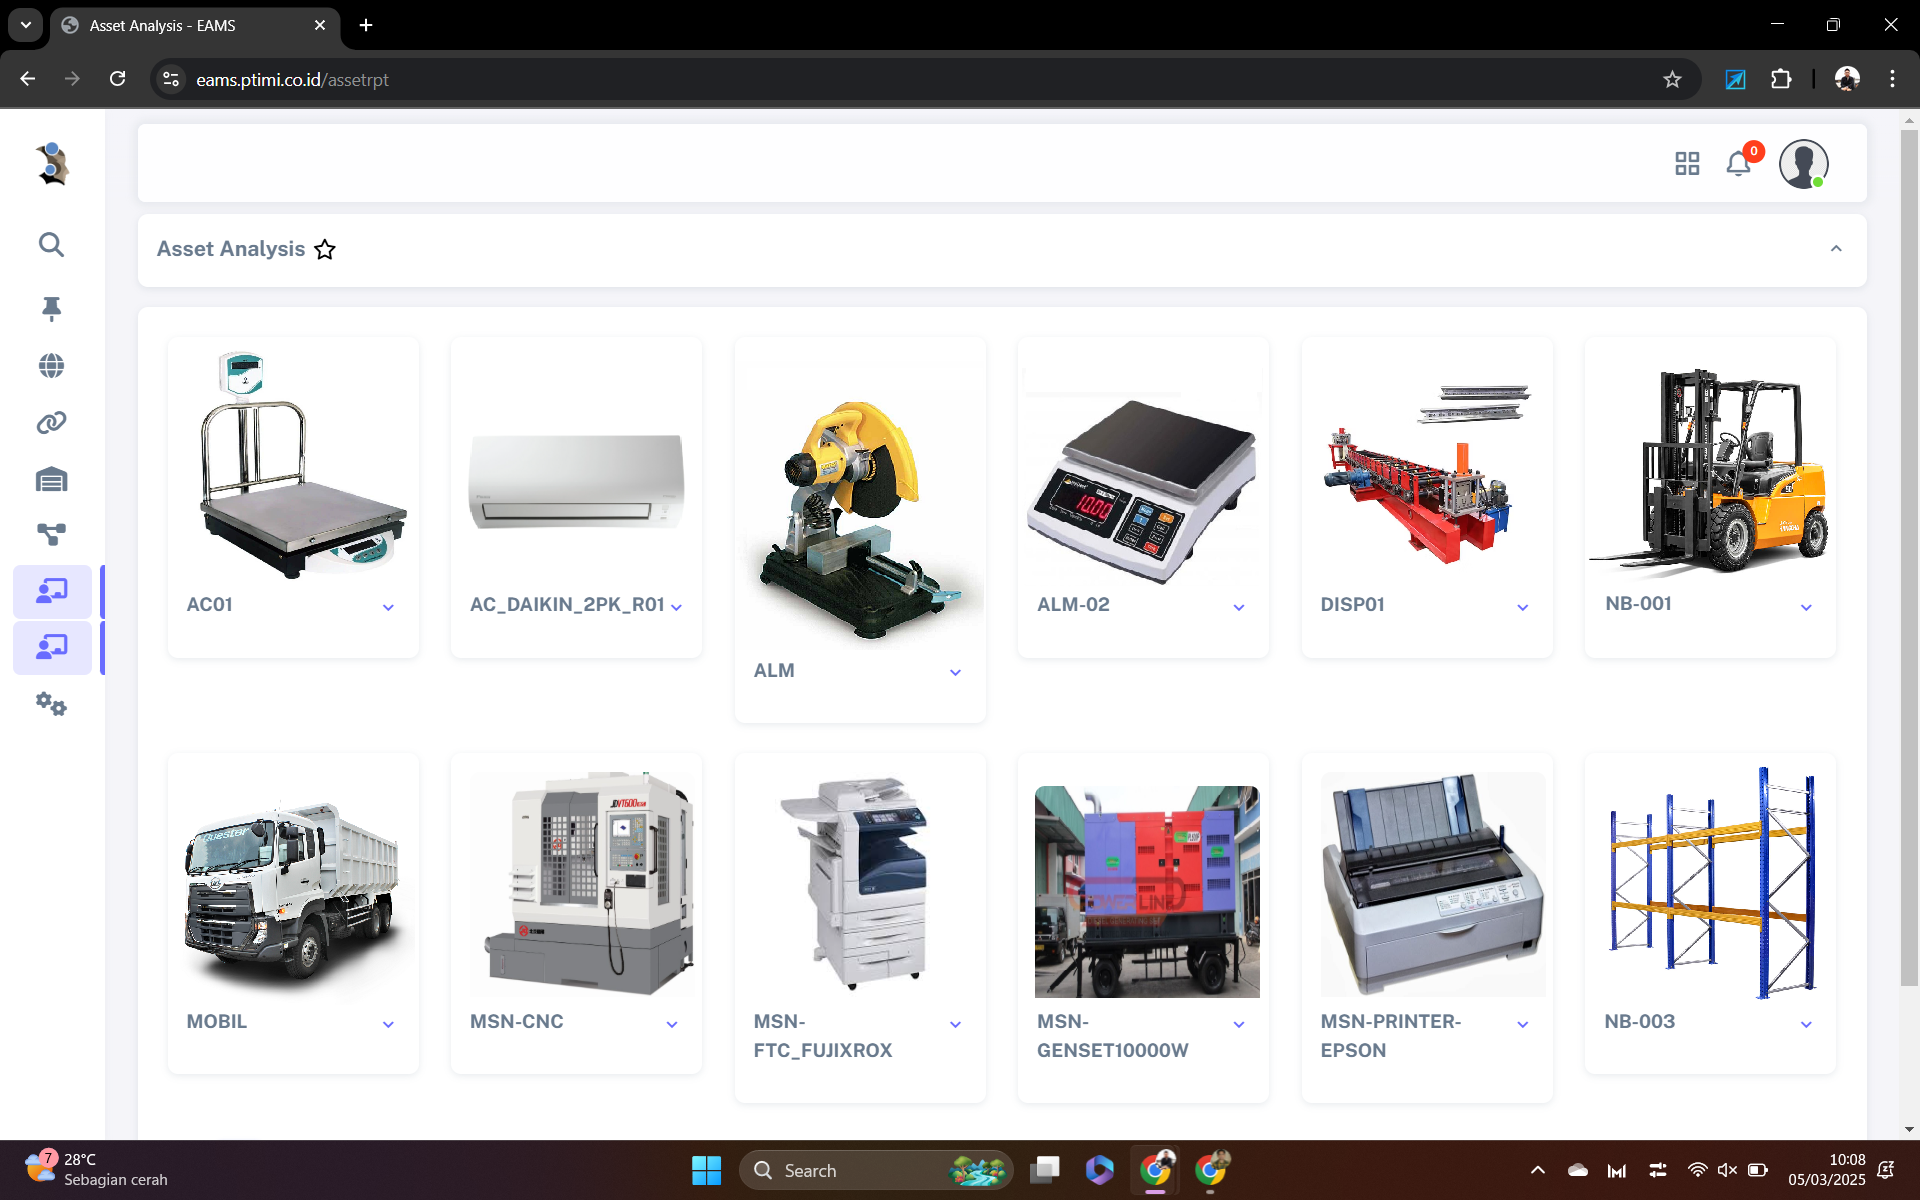This screenshot has width=1920, height=1200.
Task: Collapse the Asset Analysis panel
Action: click(1836, 249)
